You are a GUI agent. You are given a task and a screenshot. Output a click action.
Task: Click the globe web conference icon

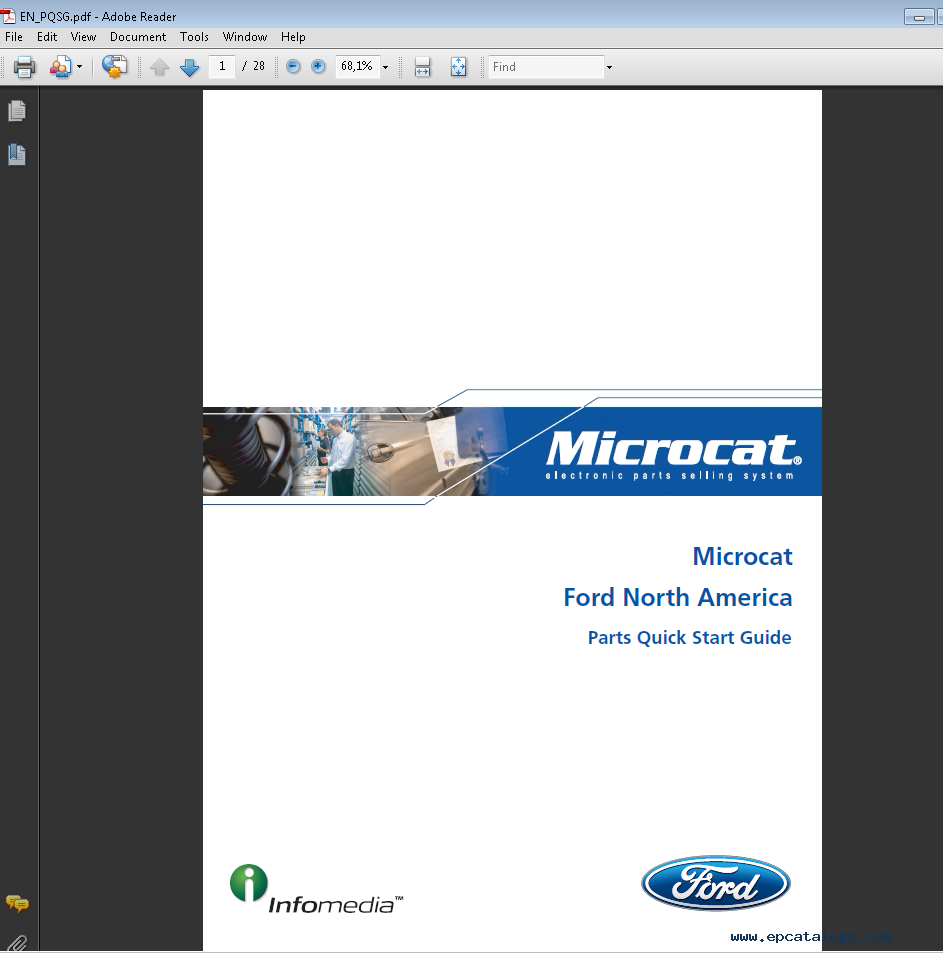[x=114, y=66]
